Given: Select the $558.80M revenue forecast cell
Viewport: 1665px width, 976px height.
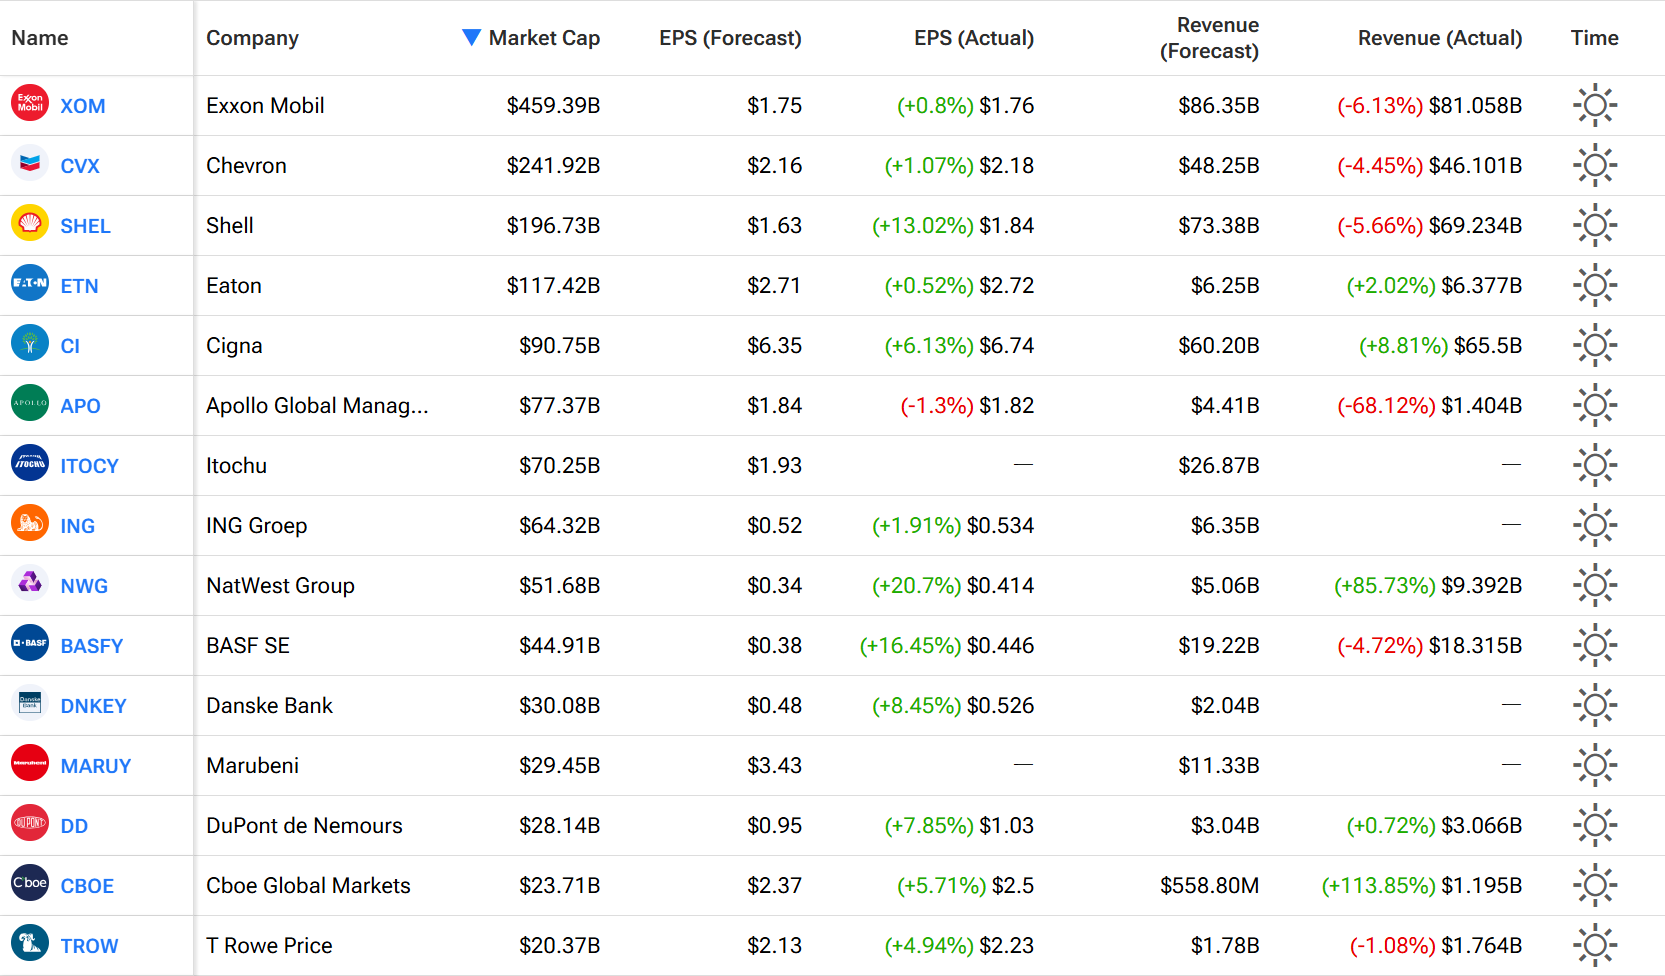Looking at the screenshot, I should click(x=1209, y=885).
